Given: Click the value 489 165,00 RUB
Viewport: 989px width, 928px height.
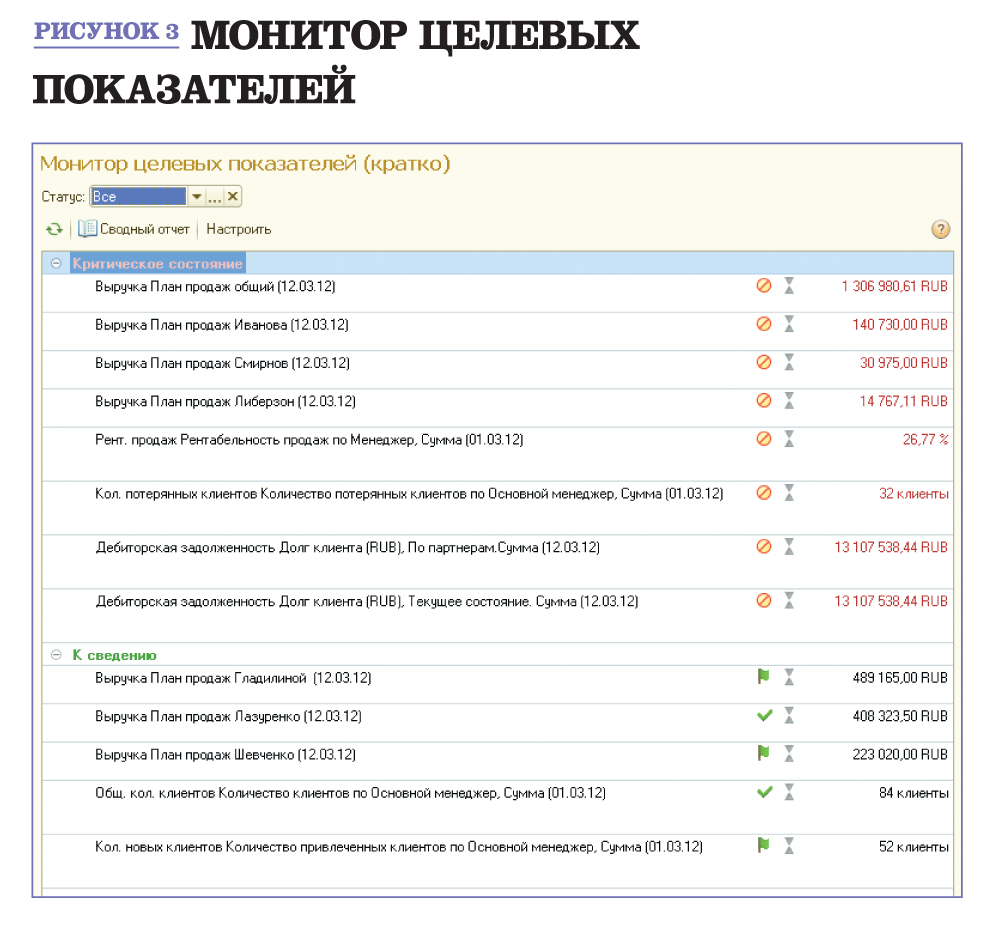Looking at the screenshot, I should pyautogui.click(x=900, y=678).
